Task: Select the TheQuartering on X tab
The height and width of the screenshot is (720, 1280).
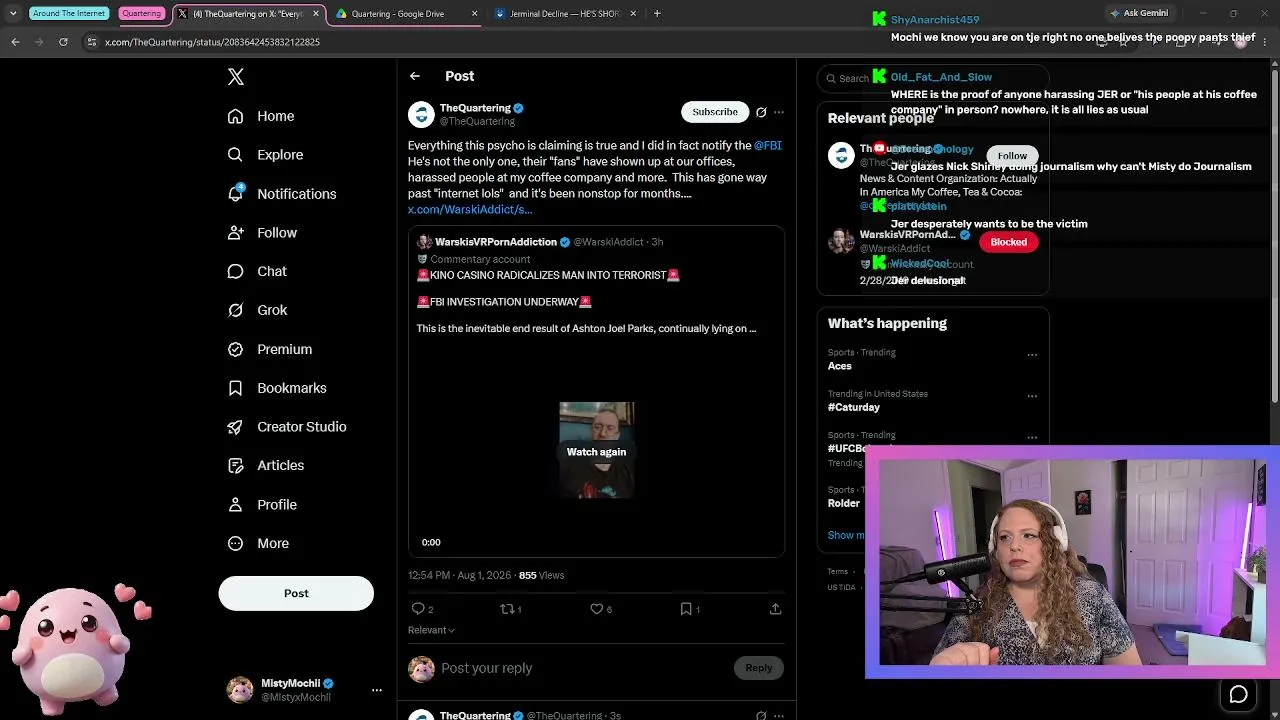Action: [x=249, y=14]
